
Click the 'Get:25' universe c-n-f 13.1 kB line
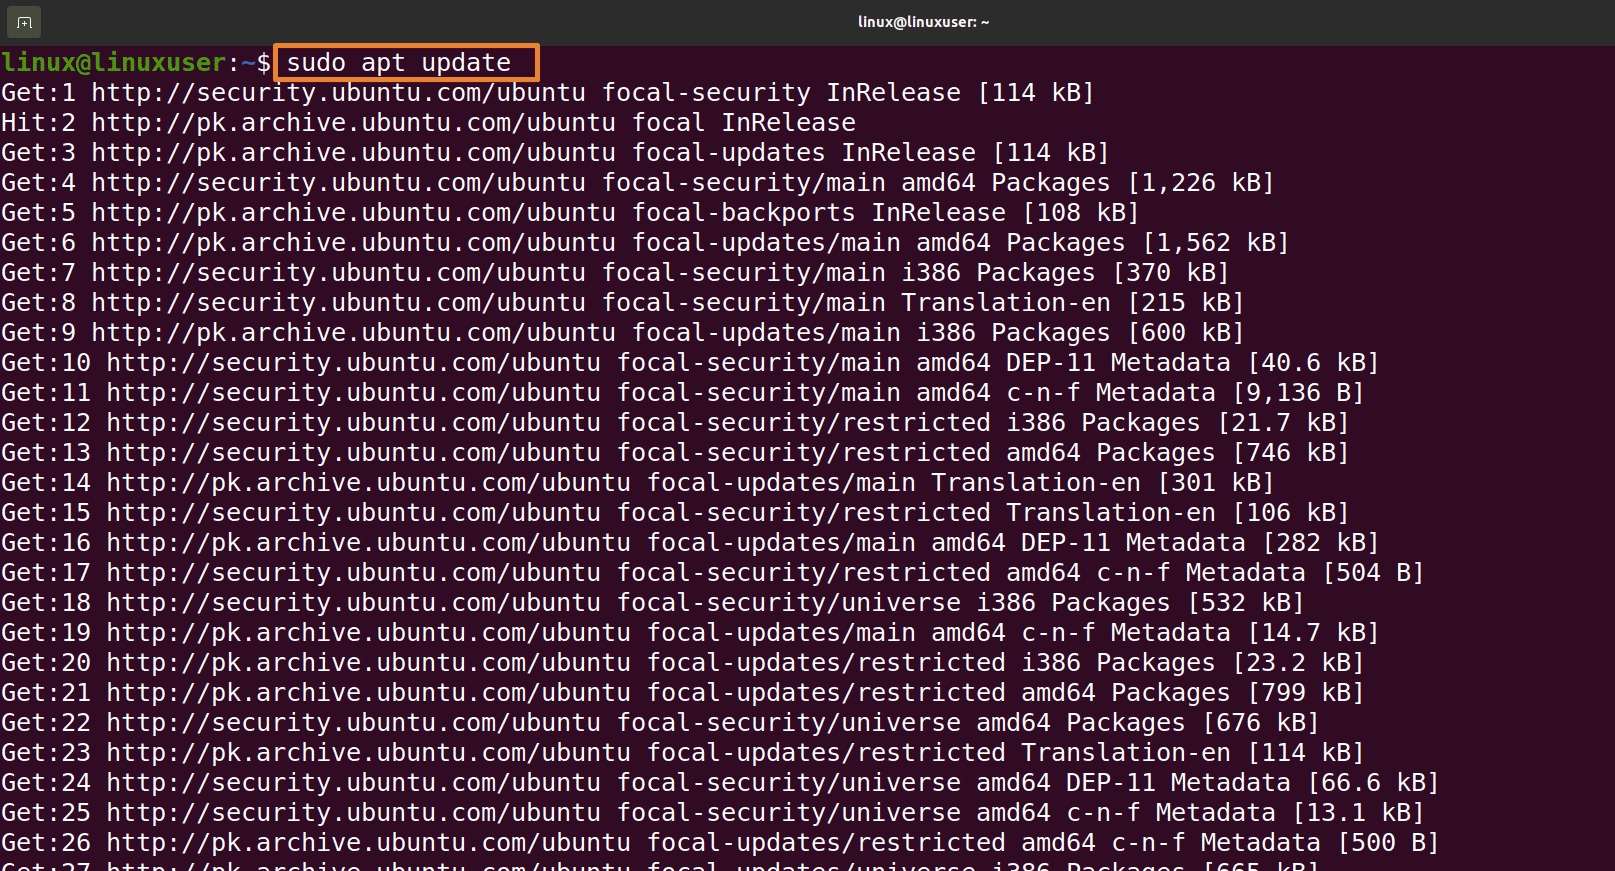(713, 813)
